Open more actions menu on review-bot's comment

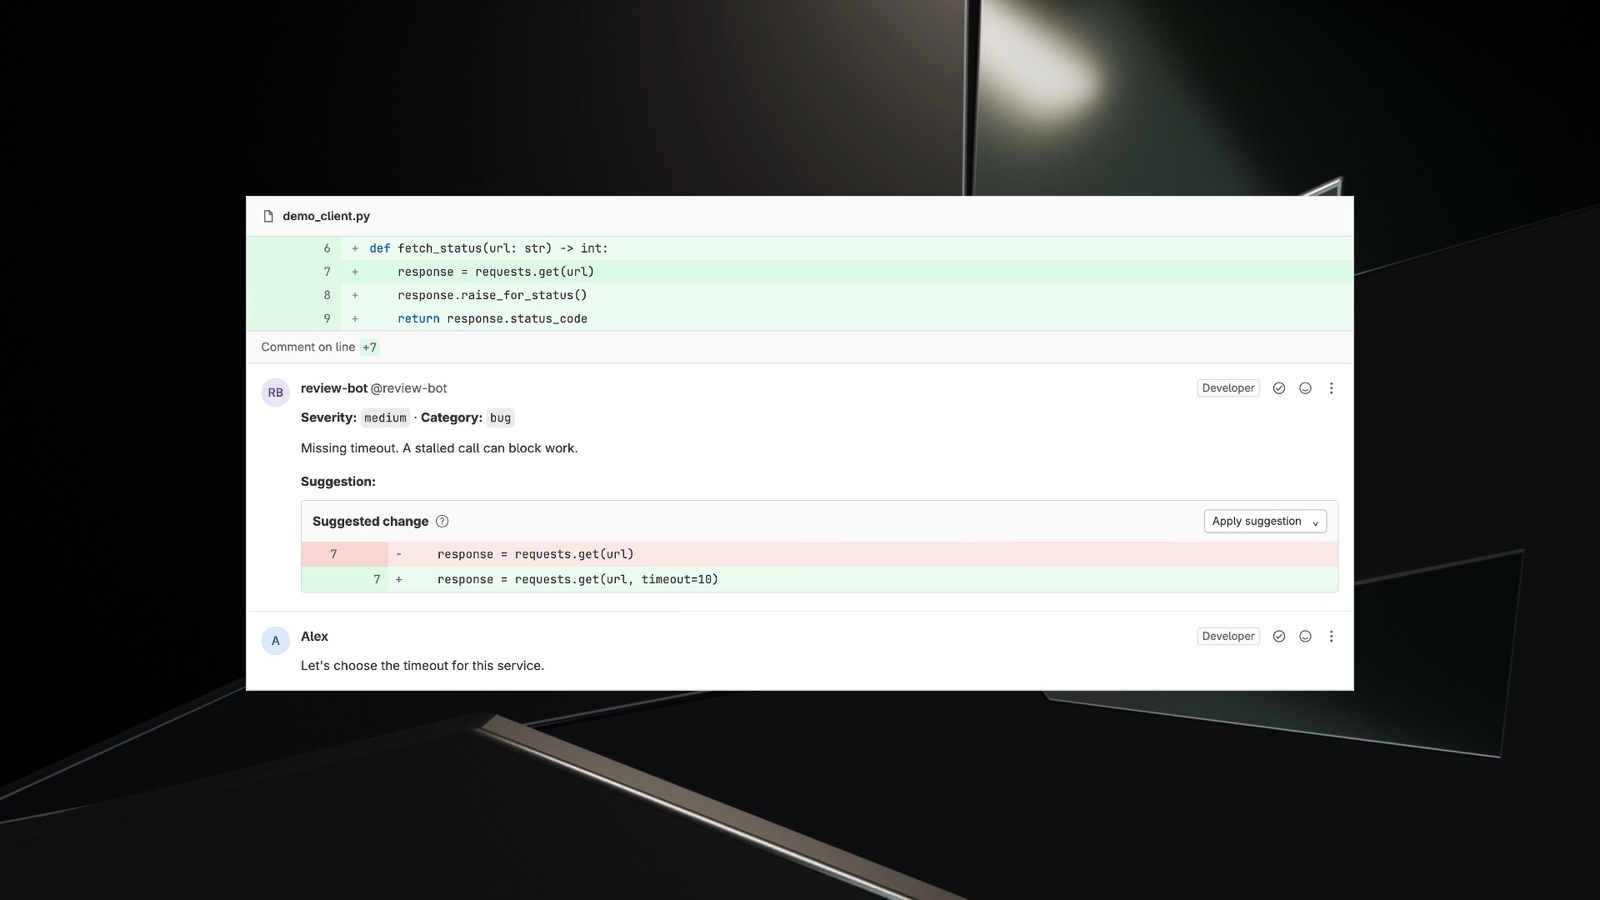tap(1331, 388)
